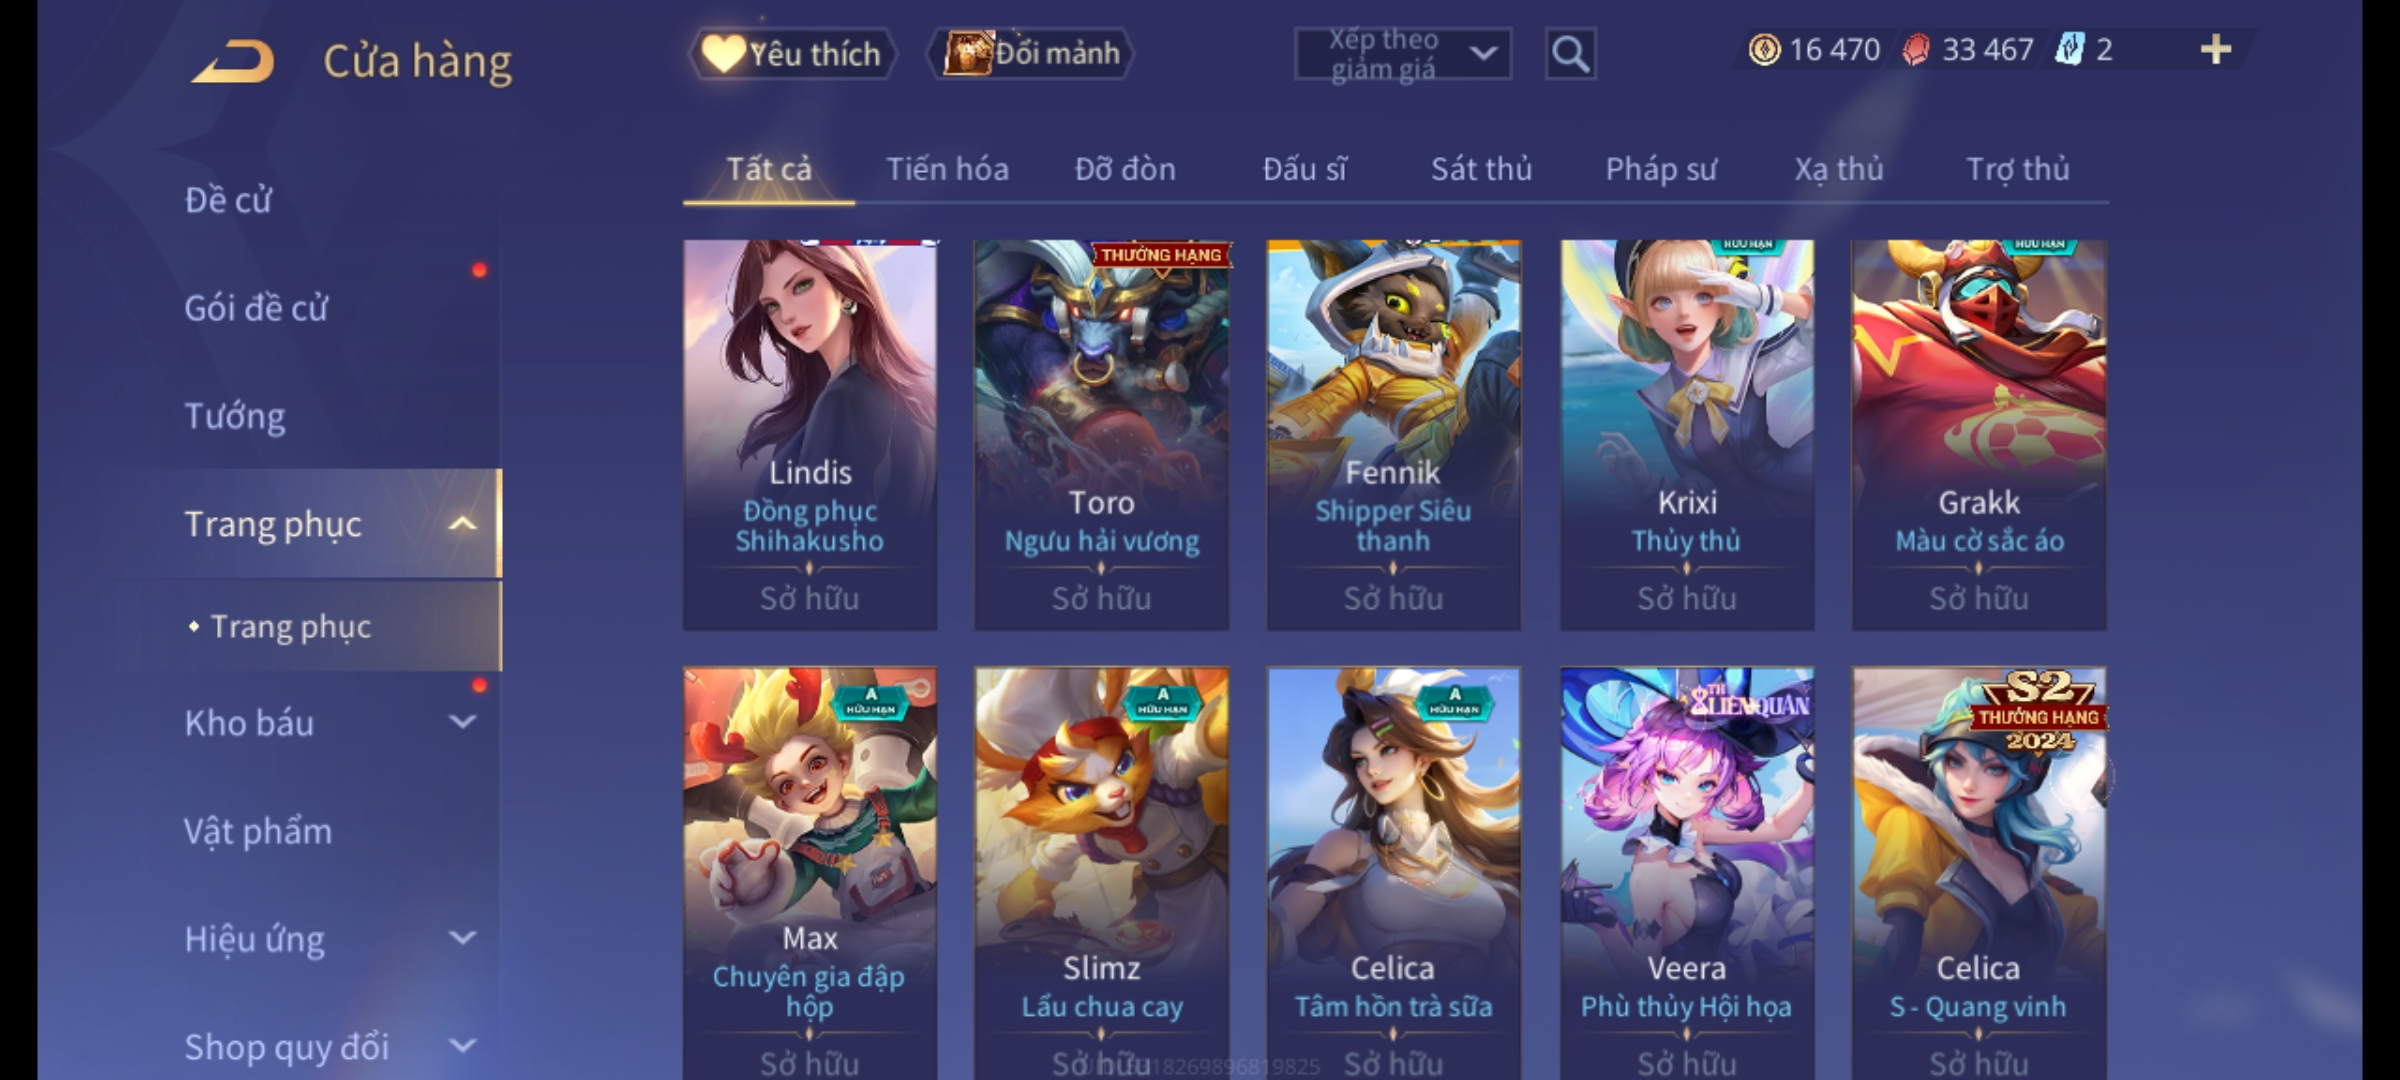This screenshot has width=2400, height=1080.
Task: Click the red ruby currency icon
Action: (1915, 49)
